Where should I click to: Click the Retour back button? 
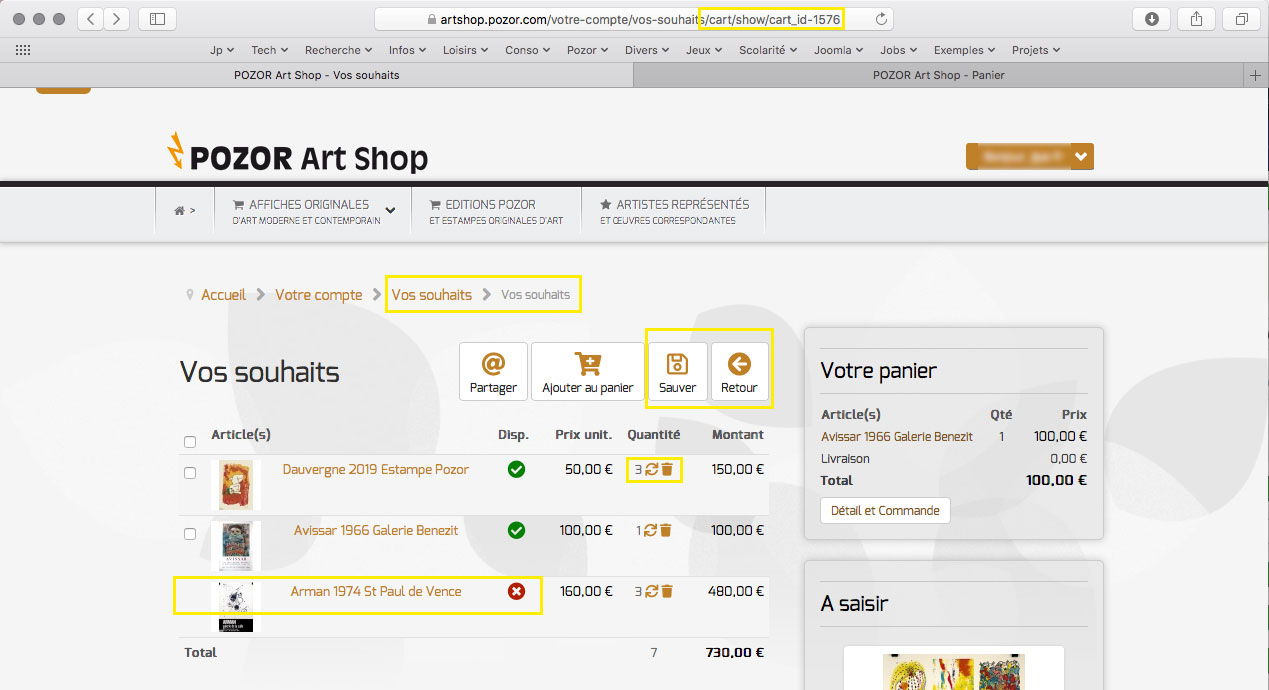click(x=739, y=372)
